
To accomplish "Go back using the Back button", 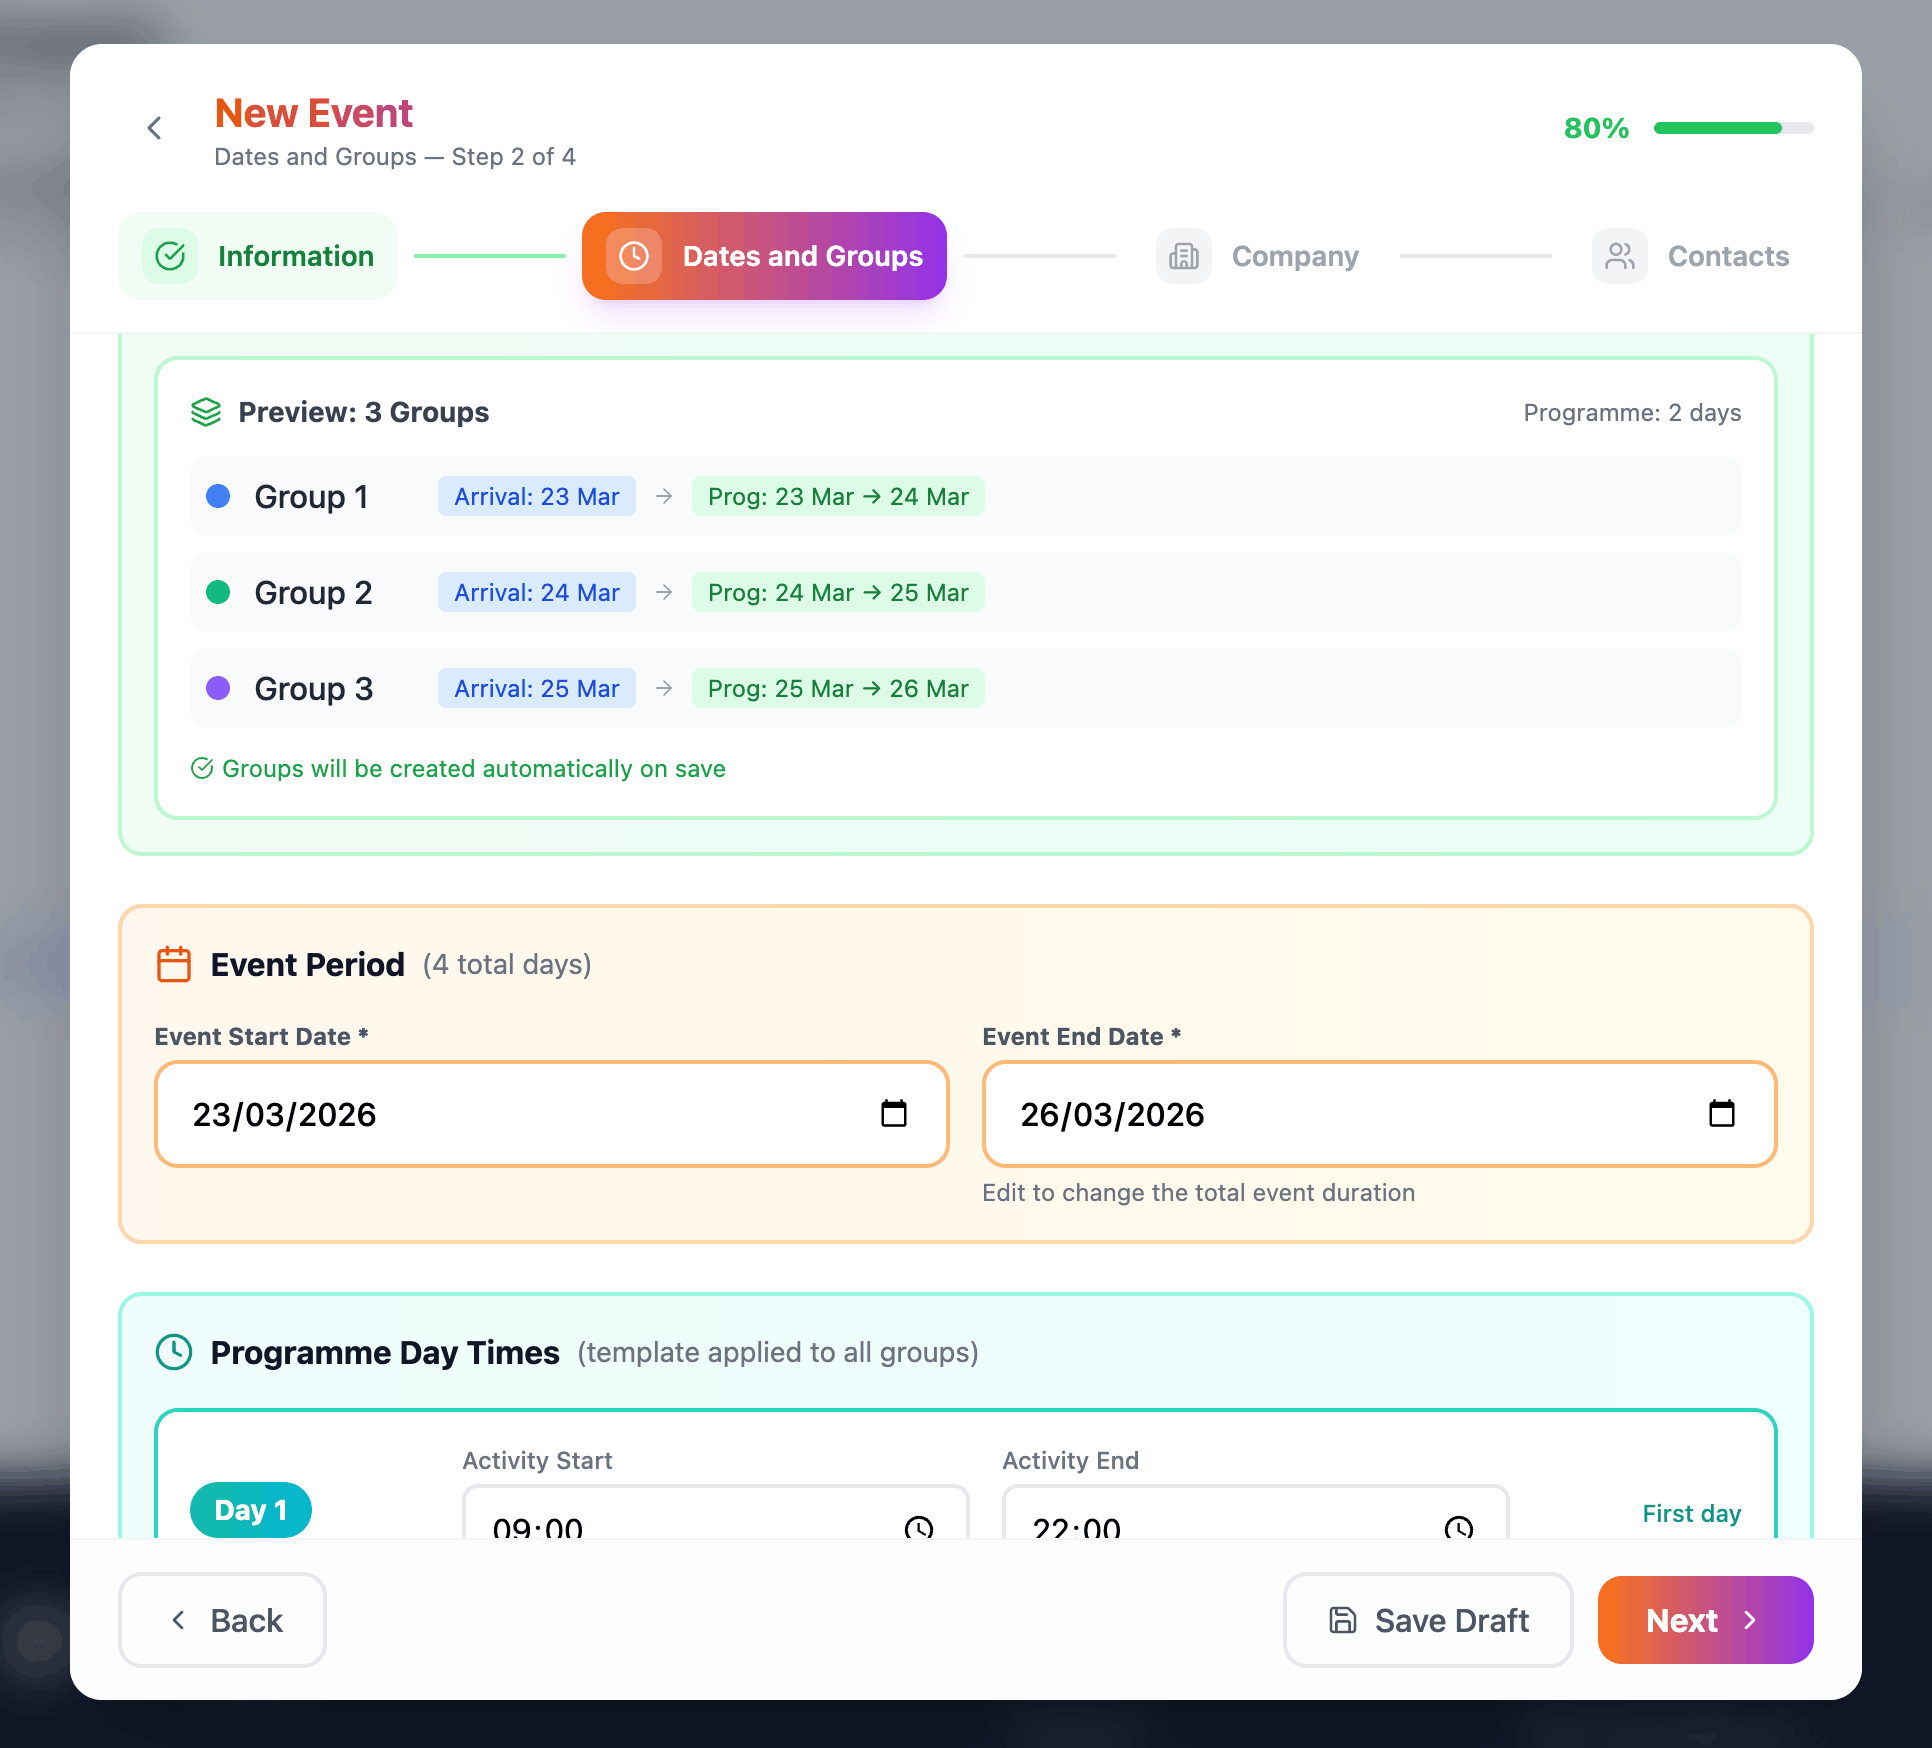I will point(222,1620).
